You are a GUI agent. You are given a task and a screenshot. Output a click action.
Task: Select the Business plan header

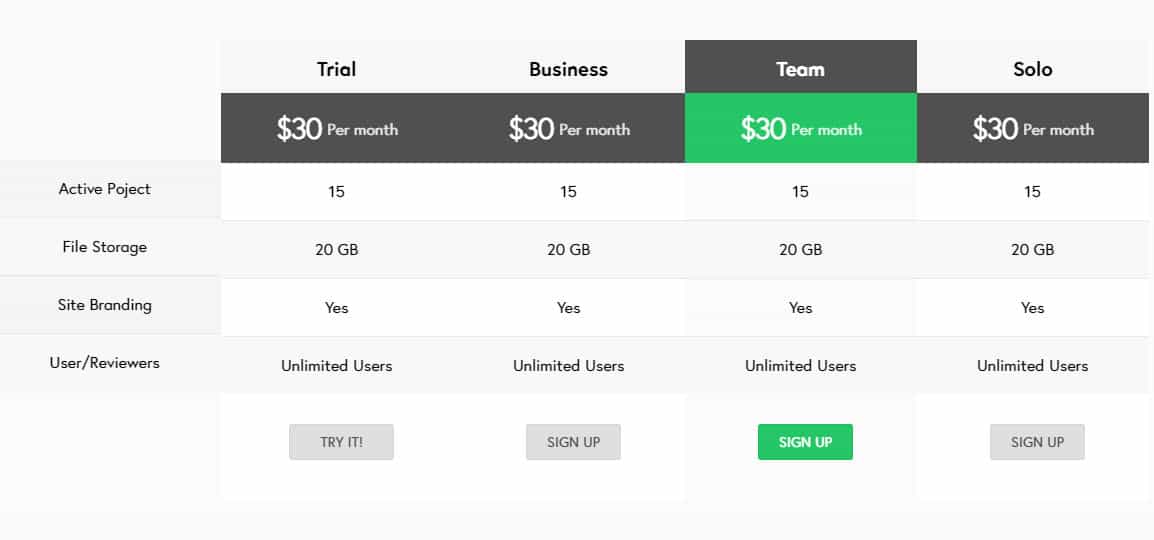[x=568, y=69]
